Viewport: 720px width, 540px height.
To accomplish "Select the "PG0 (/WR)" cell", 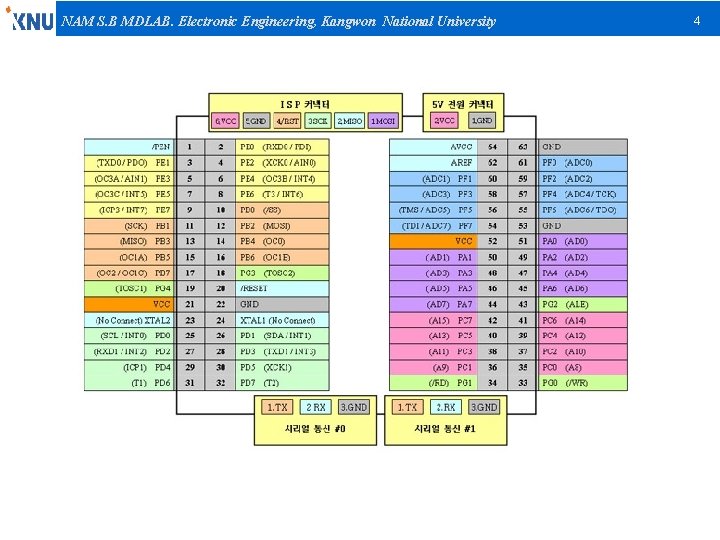I will [x=583, y=383].
